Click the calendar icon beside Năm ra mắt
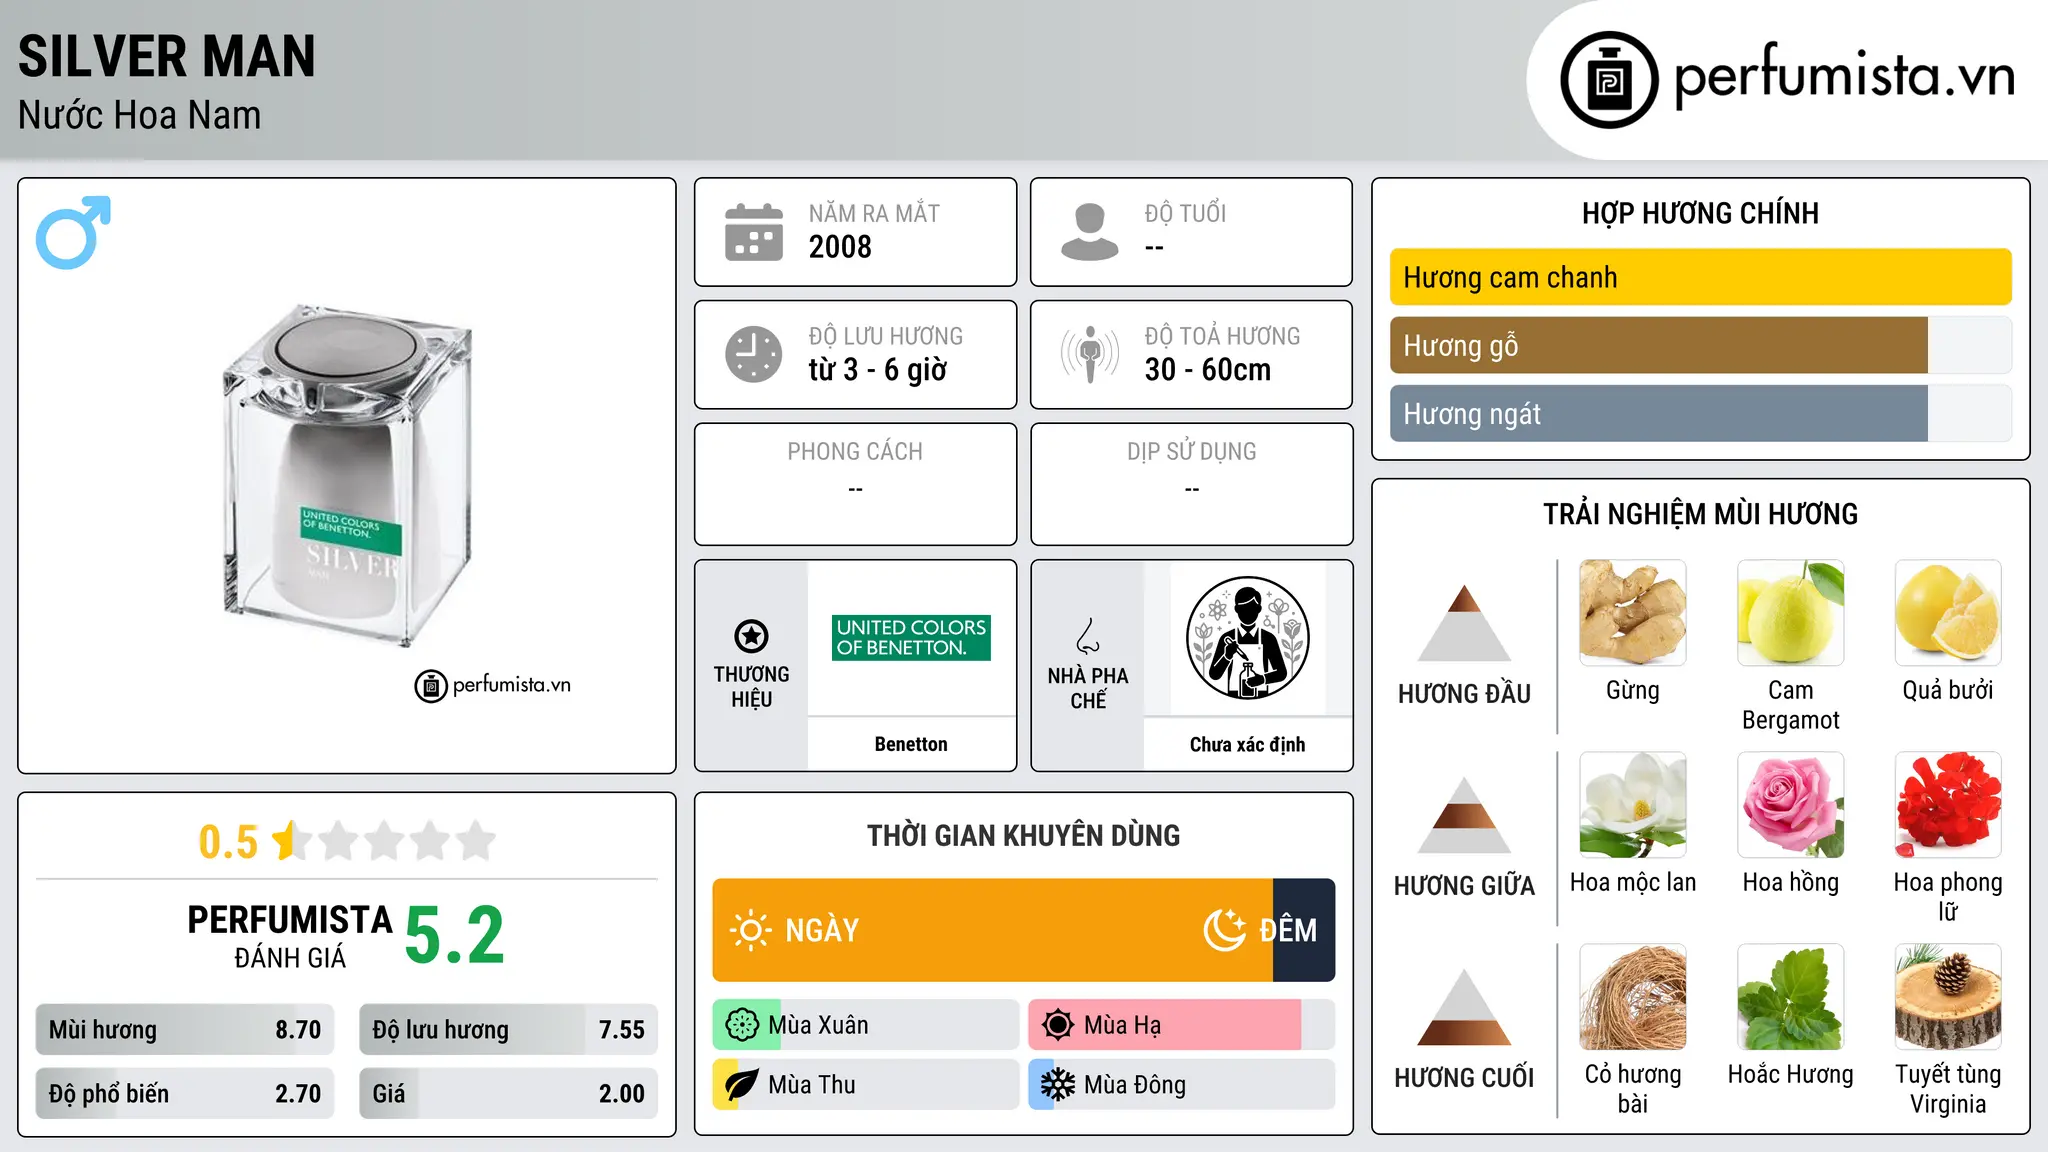This screenshot has height=1152, width=2048. (x=754, y=232)
